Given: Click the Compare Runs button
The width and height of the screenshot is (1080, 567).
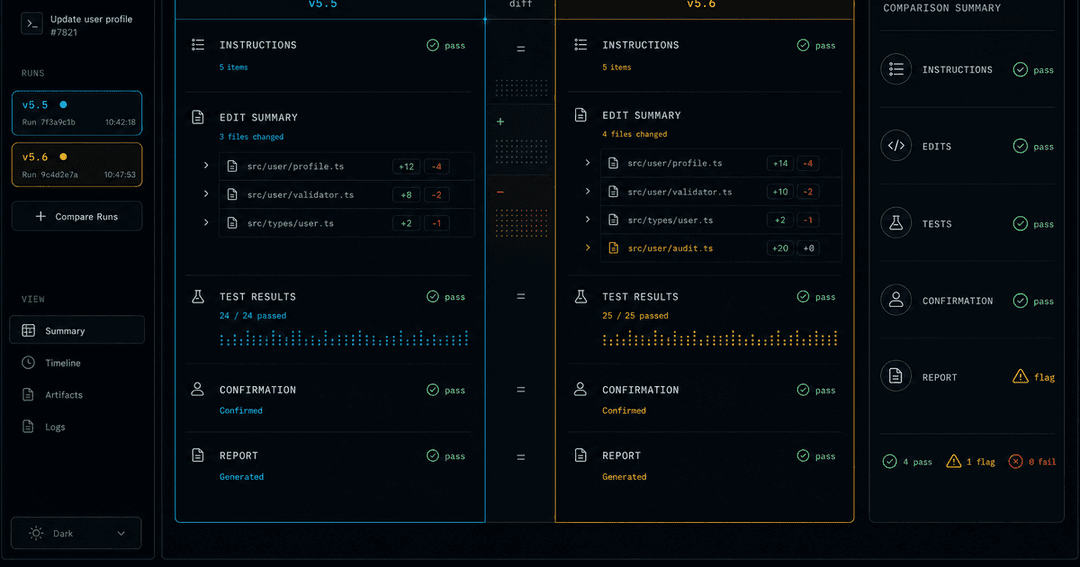Looking at the screenshot, I should point(77,216).
